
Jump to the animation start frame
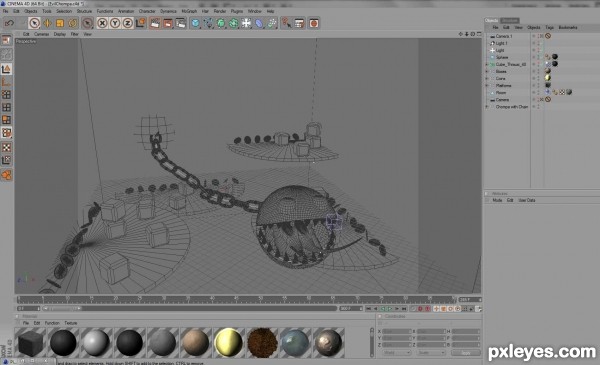[x=368, y=309]
